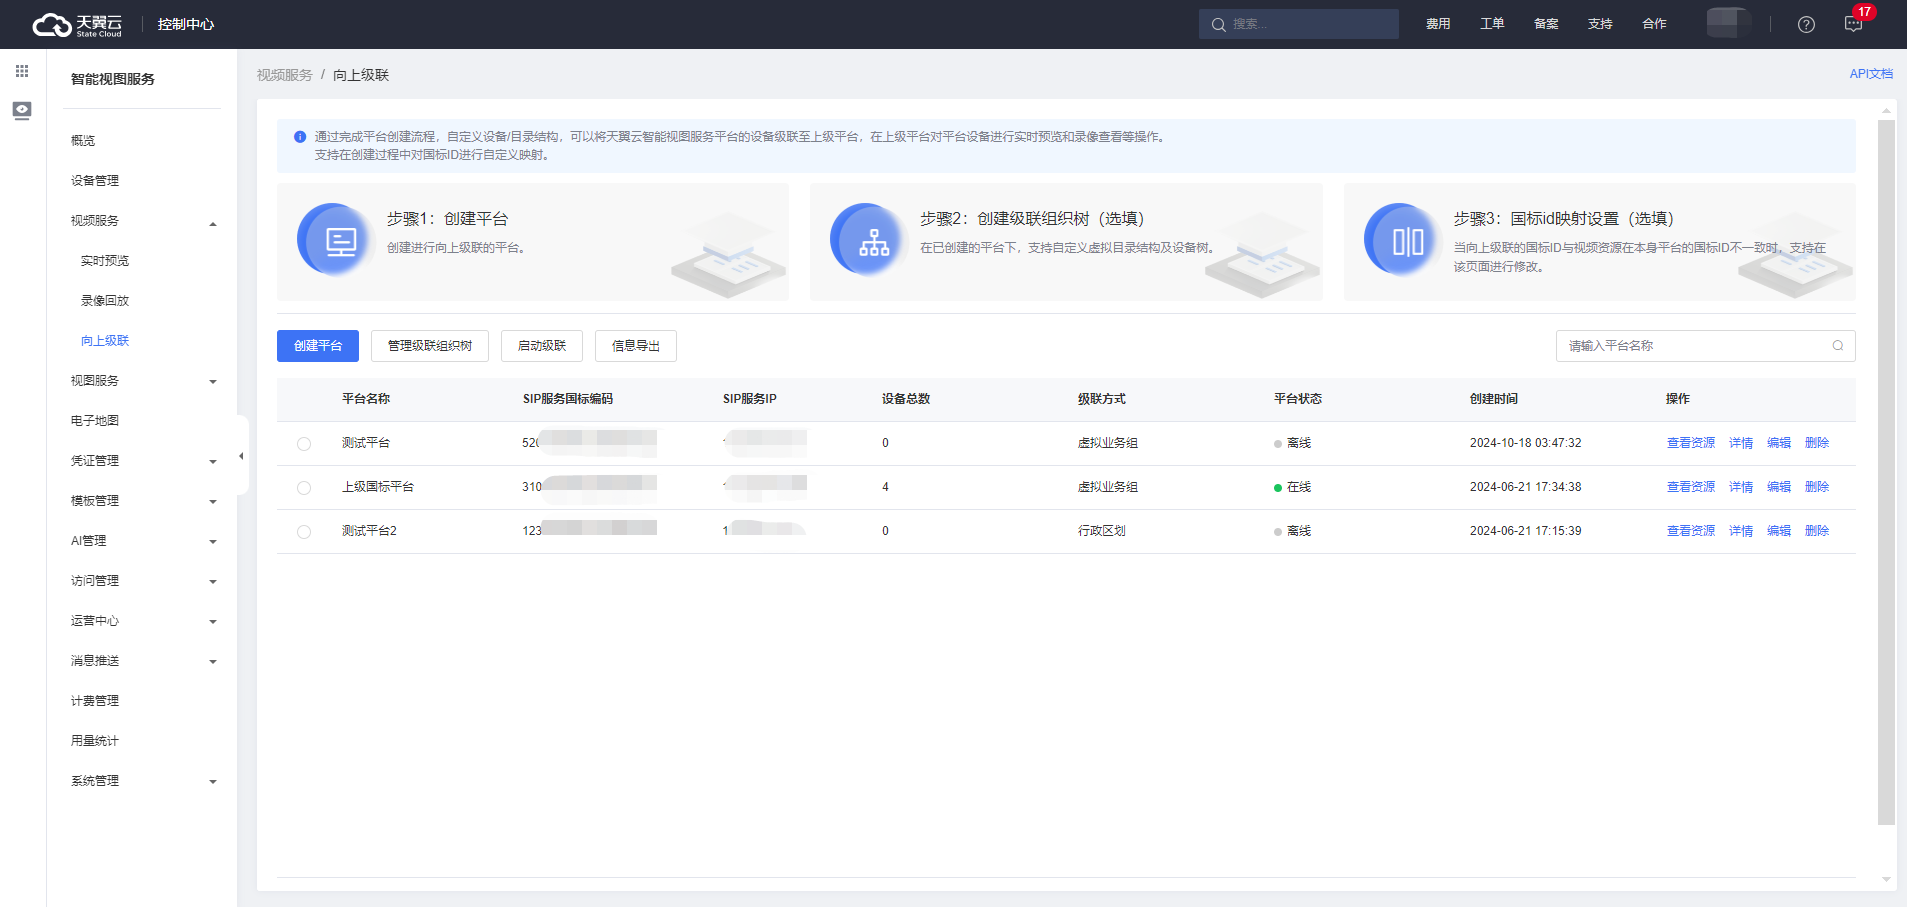Click the State Cloud logo
This screenshot has width=1907, height=907.
pyautogui.click(x=78, y=25)
